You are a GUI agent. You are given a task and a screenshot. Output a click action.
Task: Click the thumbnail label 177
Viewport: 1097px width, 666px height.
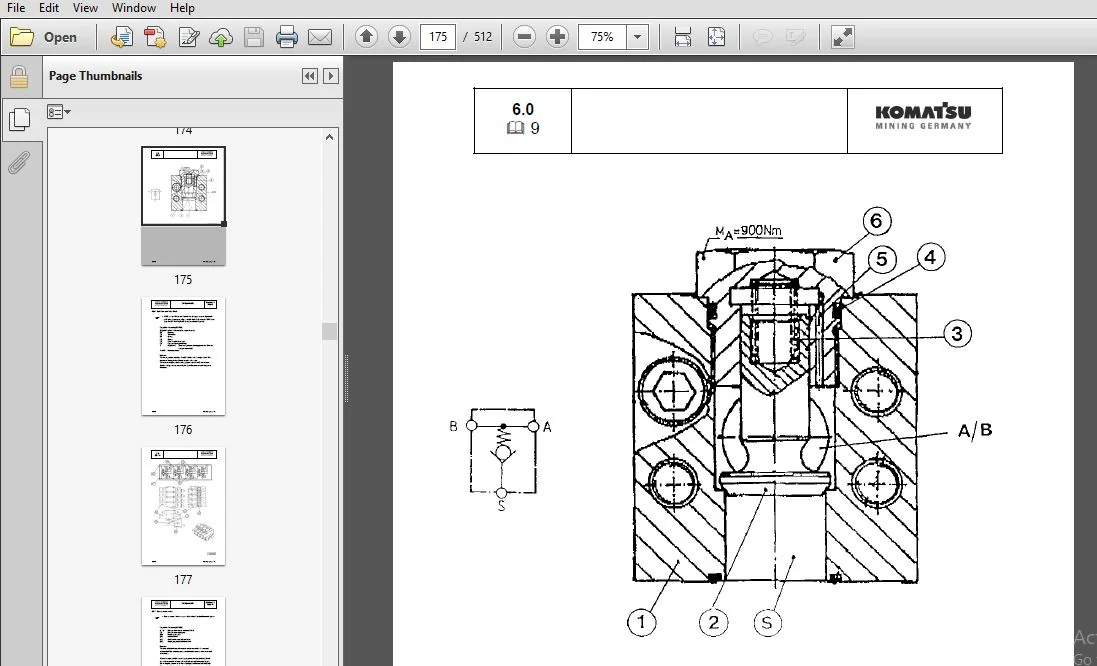(183, 579)
